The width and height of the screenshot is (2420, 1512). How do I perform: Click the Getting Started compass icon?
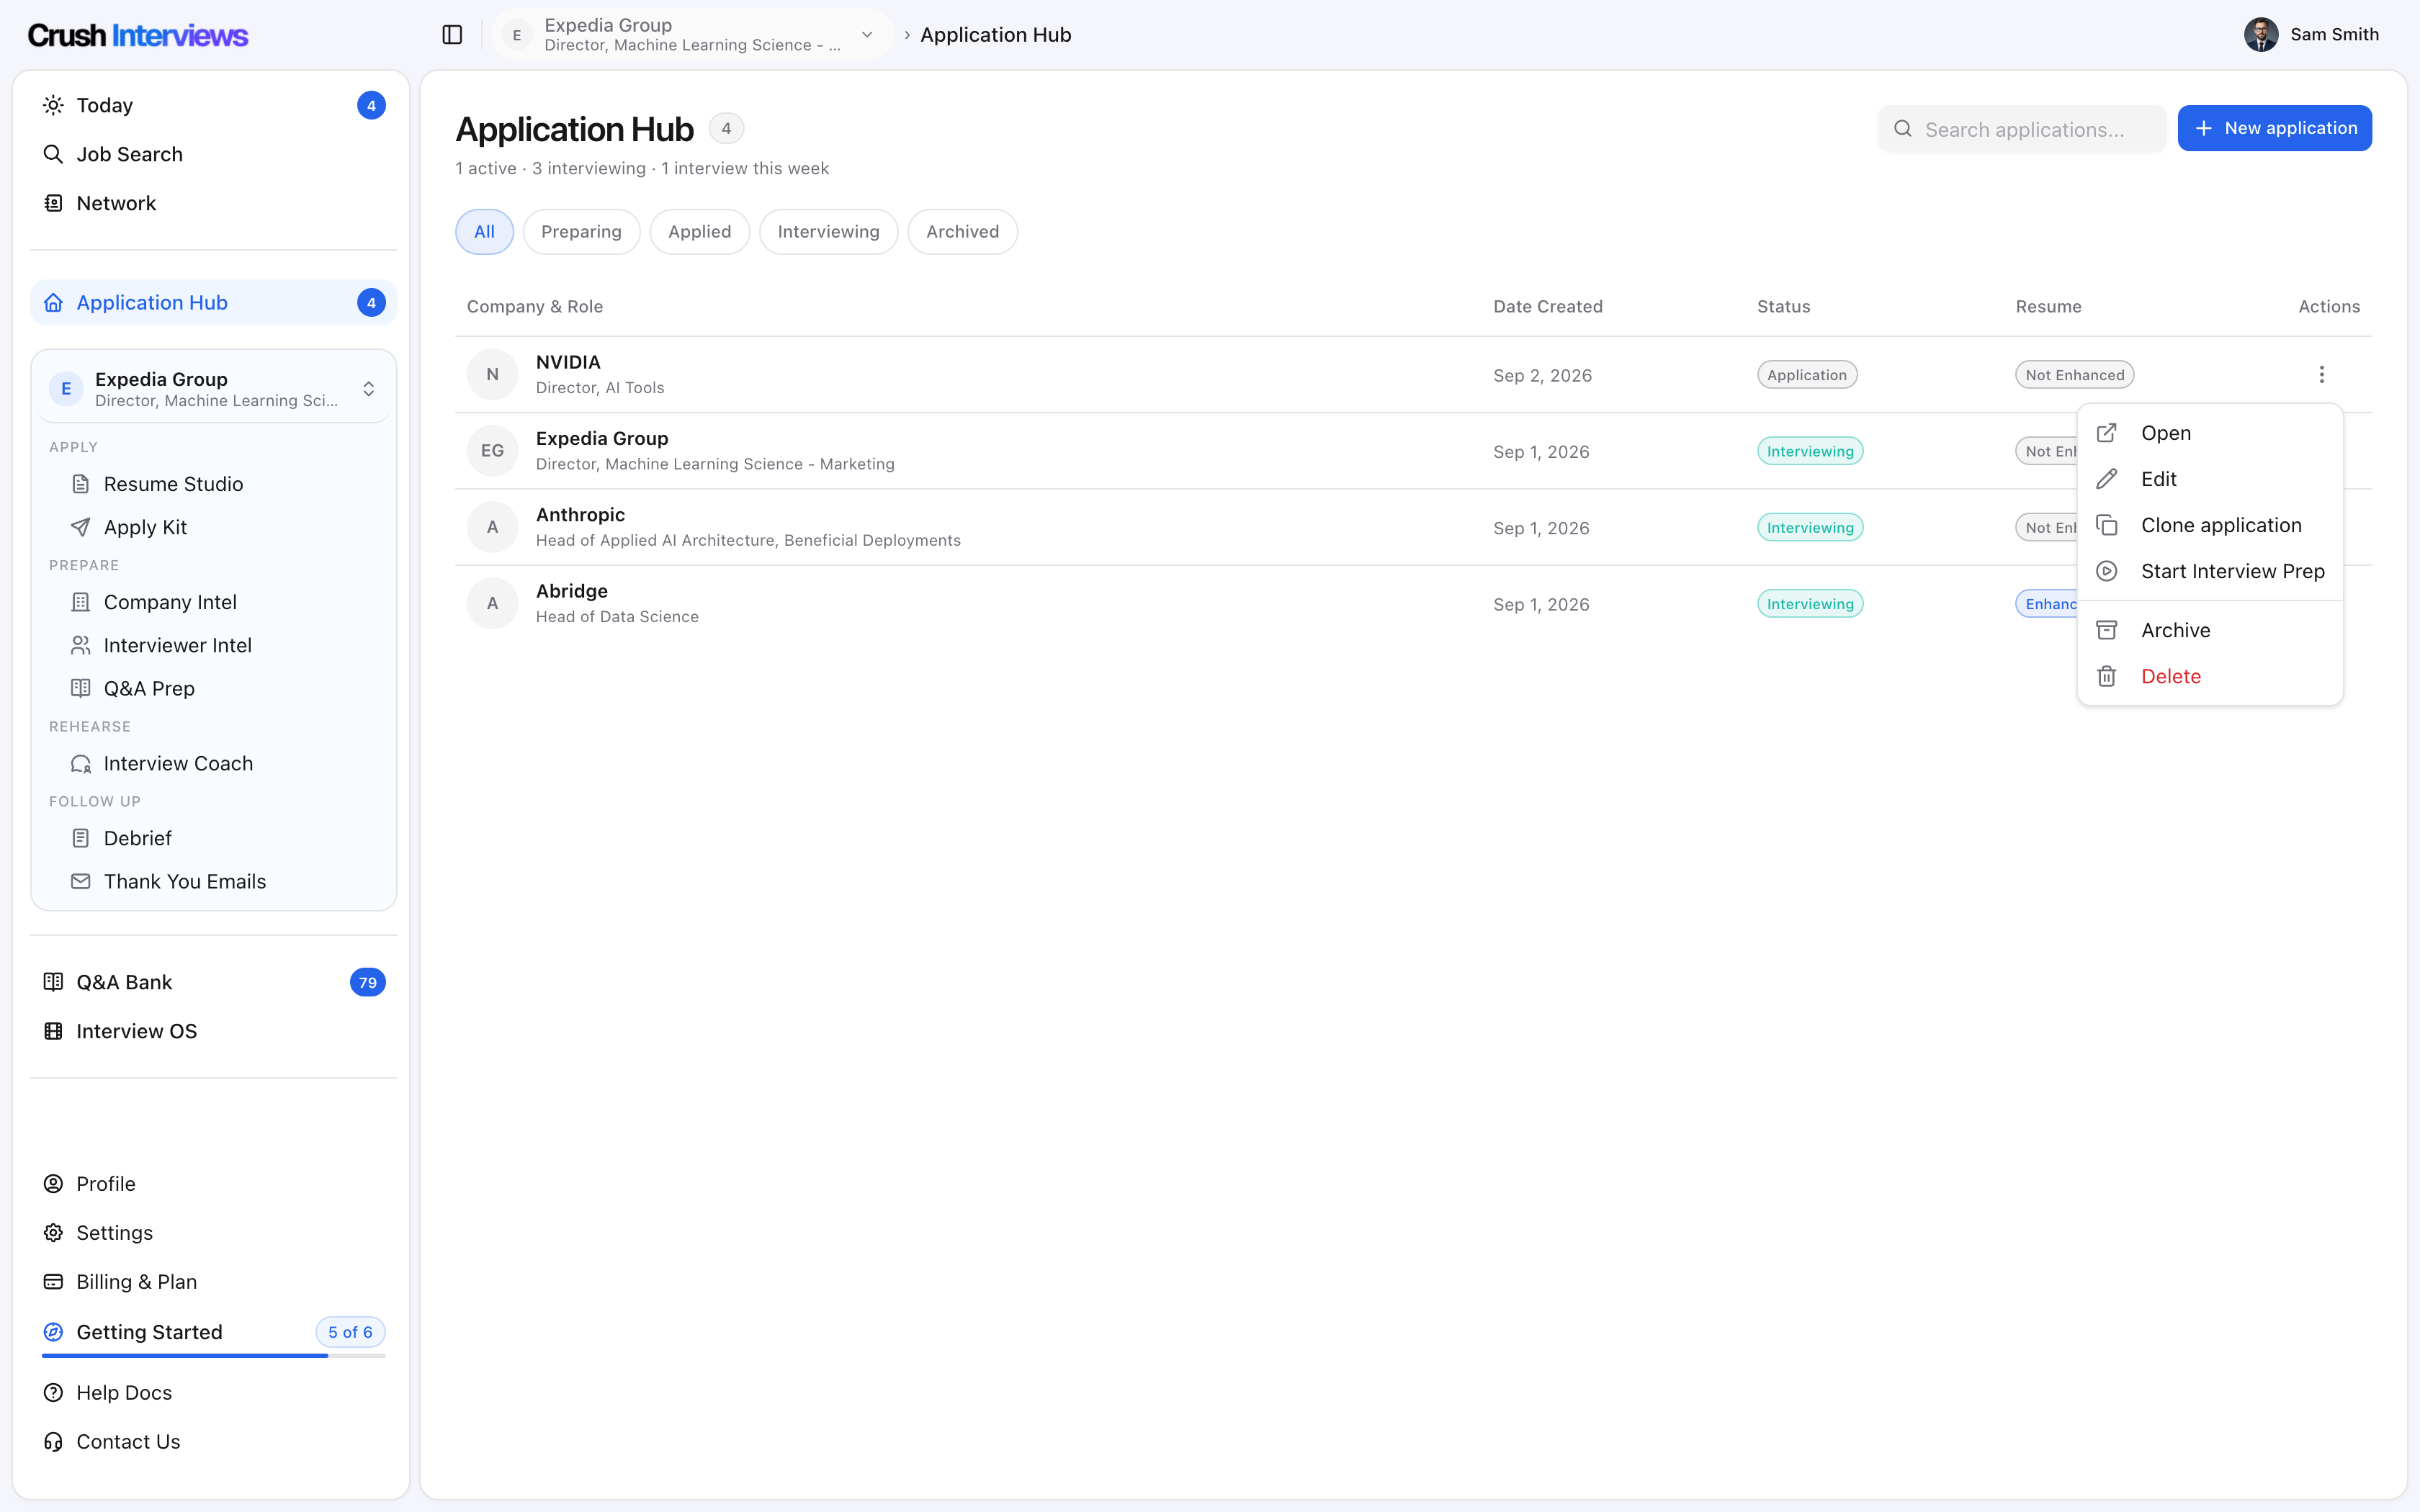coord(53,1332)
